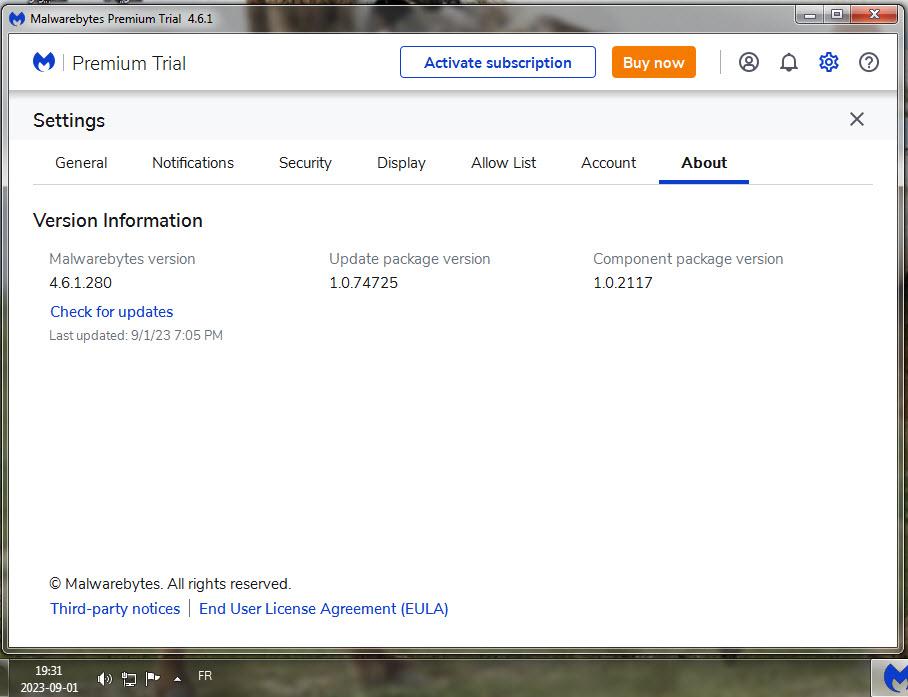Screen dimensions: 908x697
Task: Click the Version Information heading
Action: tap(118, 221)
